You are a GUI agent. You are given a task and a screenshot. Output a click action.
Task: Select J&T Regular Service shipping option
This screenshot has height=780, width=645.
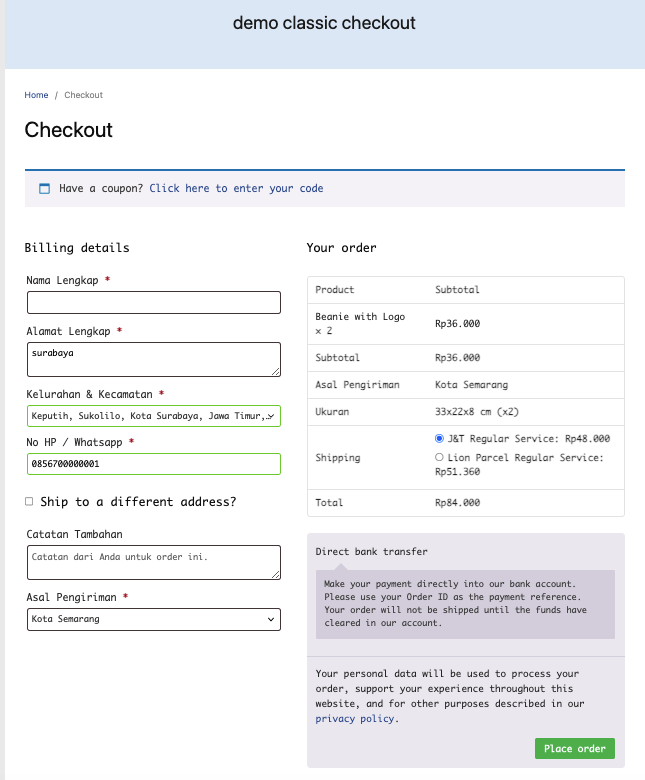click(x=439, y=438)
